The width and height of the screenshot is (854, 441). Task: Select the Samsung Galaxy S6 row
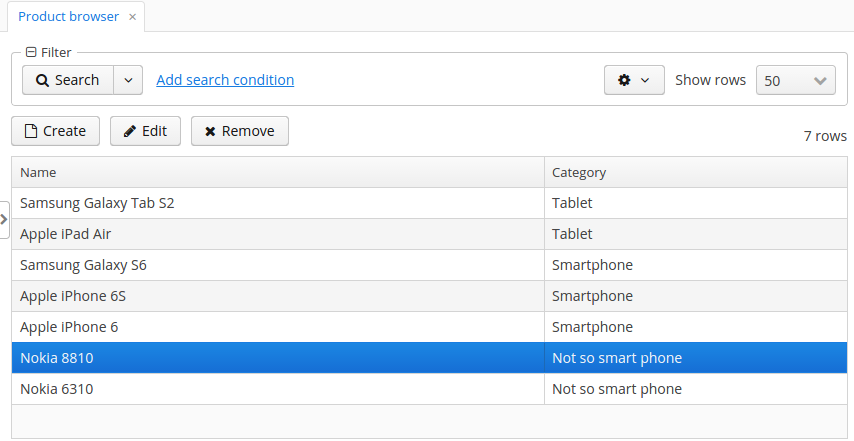[x=429, y=265]
